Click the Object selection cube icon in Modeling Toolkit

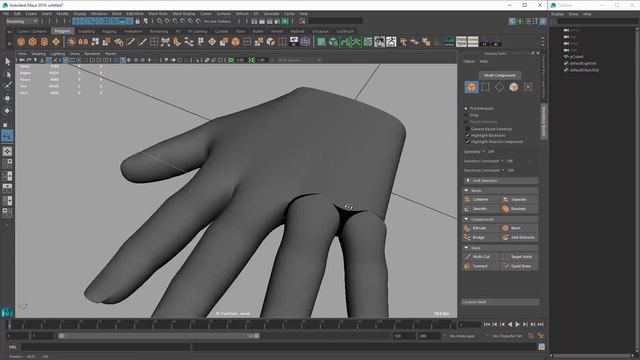pyautogui.click(x=471, y=87)
